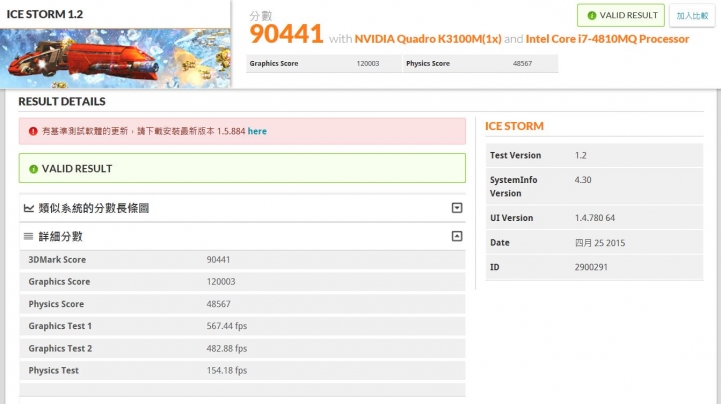The image size is (721, 404).
Task: Click the list icon beside 詳細分數
Action: (29, 236)
